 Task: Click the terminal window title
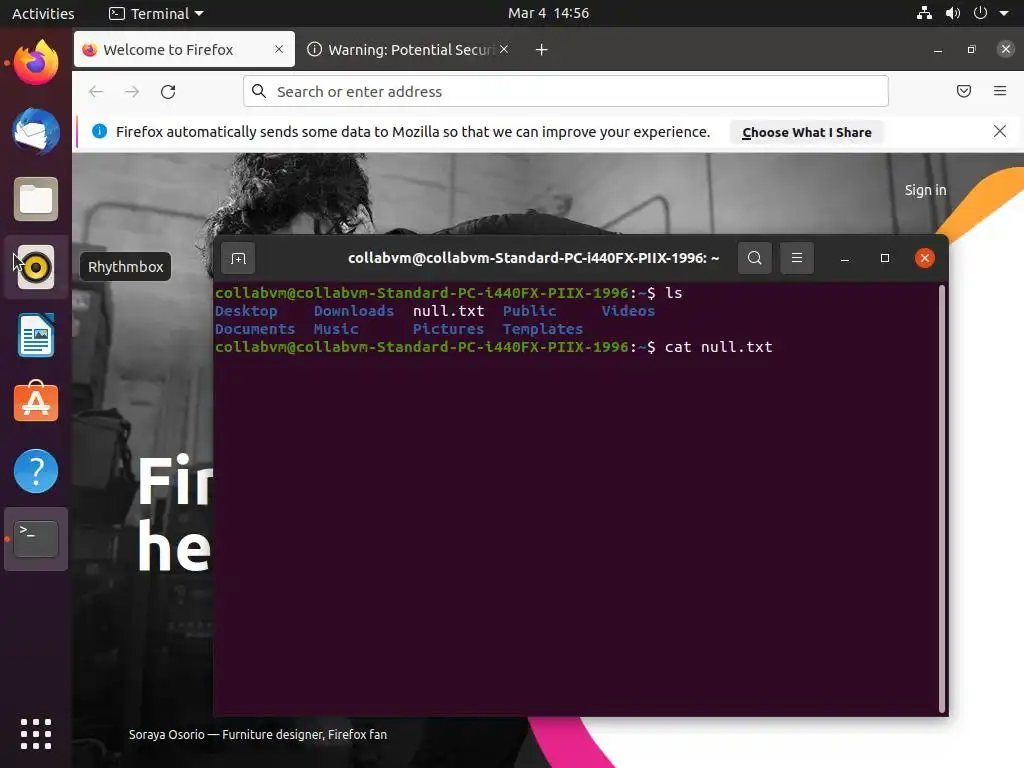[534, 258]
